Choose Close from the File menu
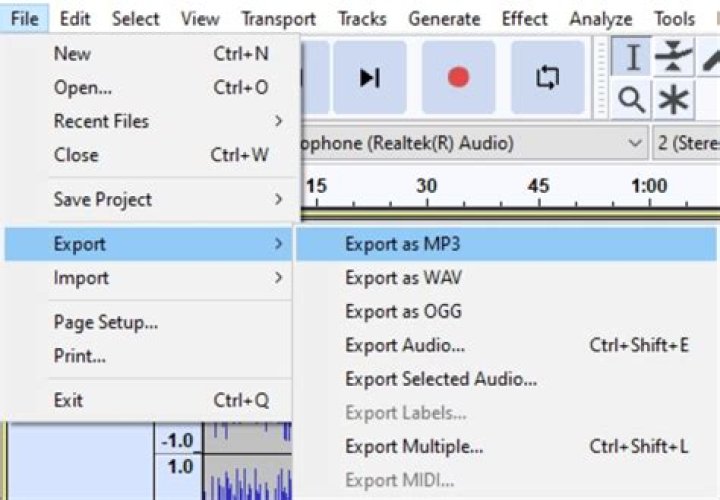Viewport: 720px width, 500px height. pyautogui.click(x=148, y=155)
